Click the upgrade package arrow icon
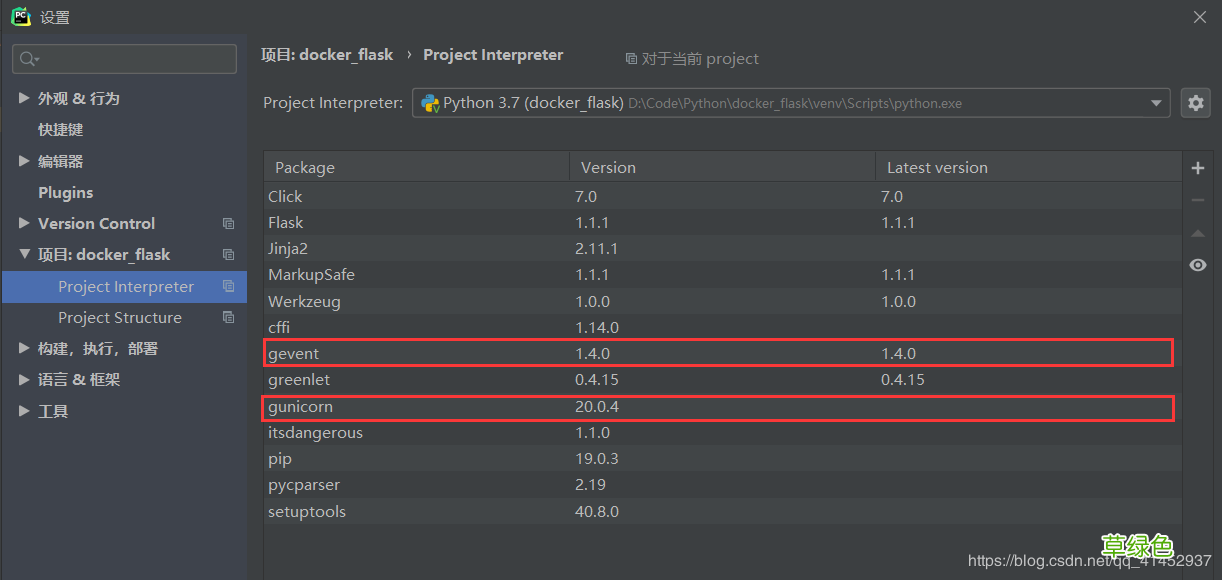The width and height of the screenshot is (1222, 580). (x=1197, y=233)
